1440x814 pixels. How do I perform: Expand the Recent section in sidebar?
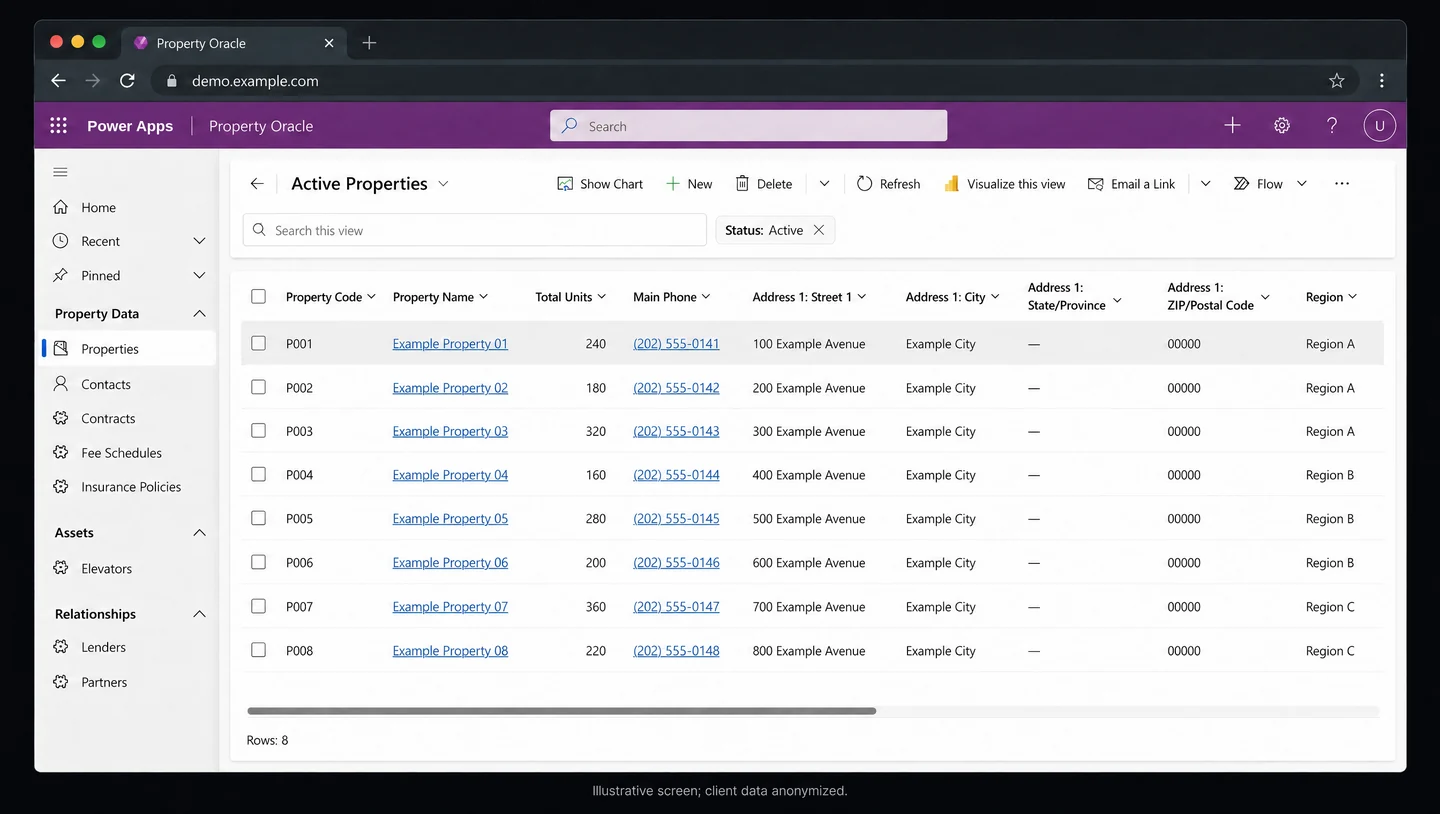coord(199,241)
